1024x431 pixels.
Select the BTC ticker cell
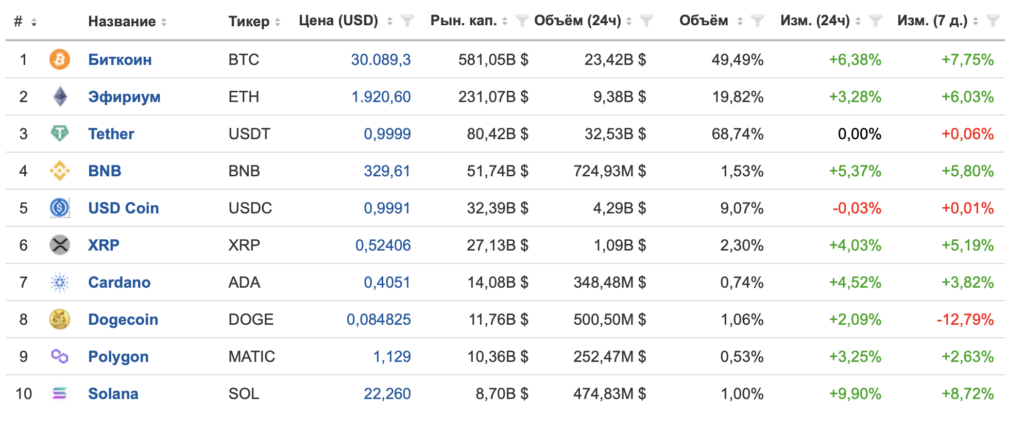click(x=244, y=60)
